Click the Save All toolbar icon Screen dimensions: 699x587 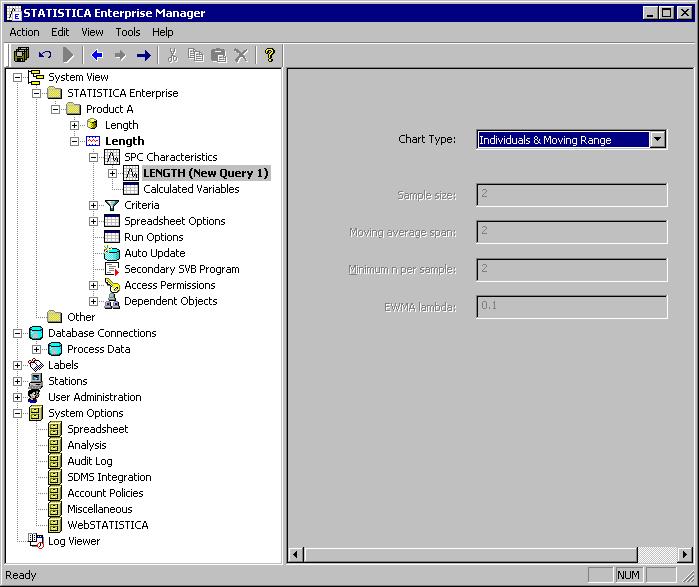[21, 55]
